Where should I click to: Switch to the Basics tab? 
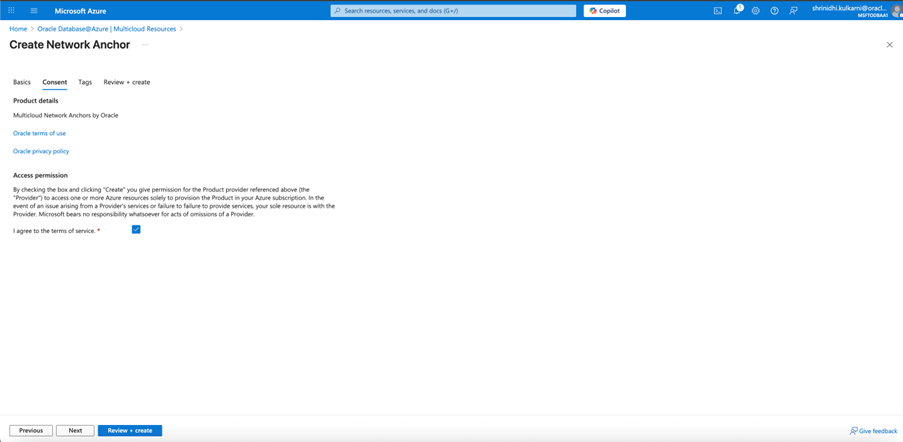tap(22, 82)
